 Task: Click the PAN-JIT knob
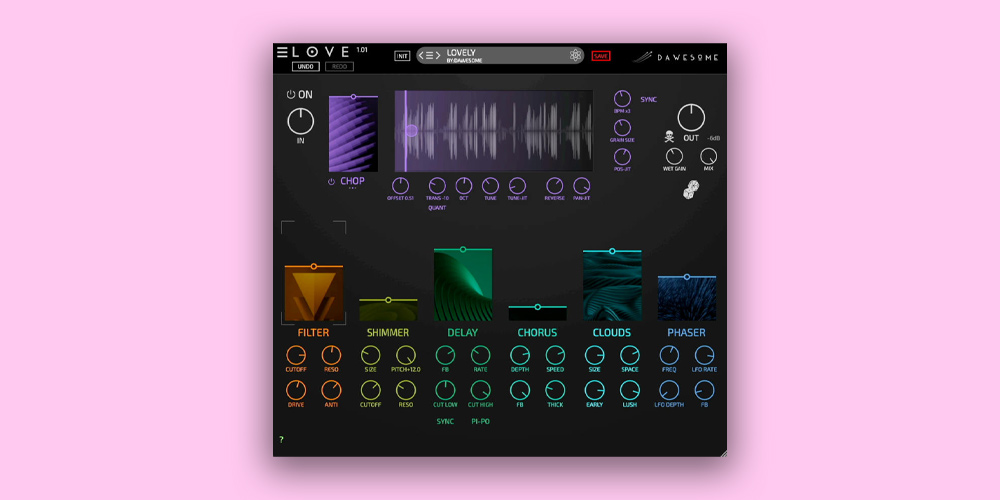[582, 186]
